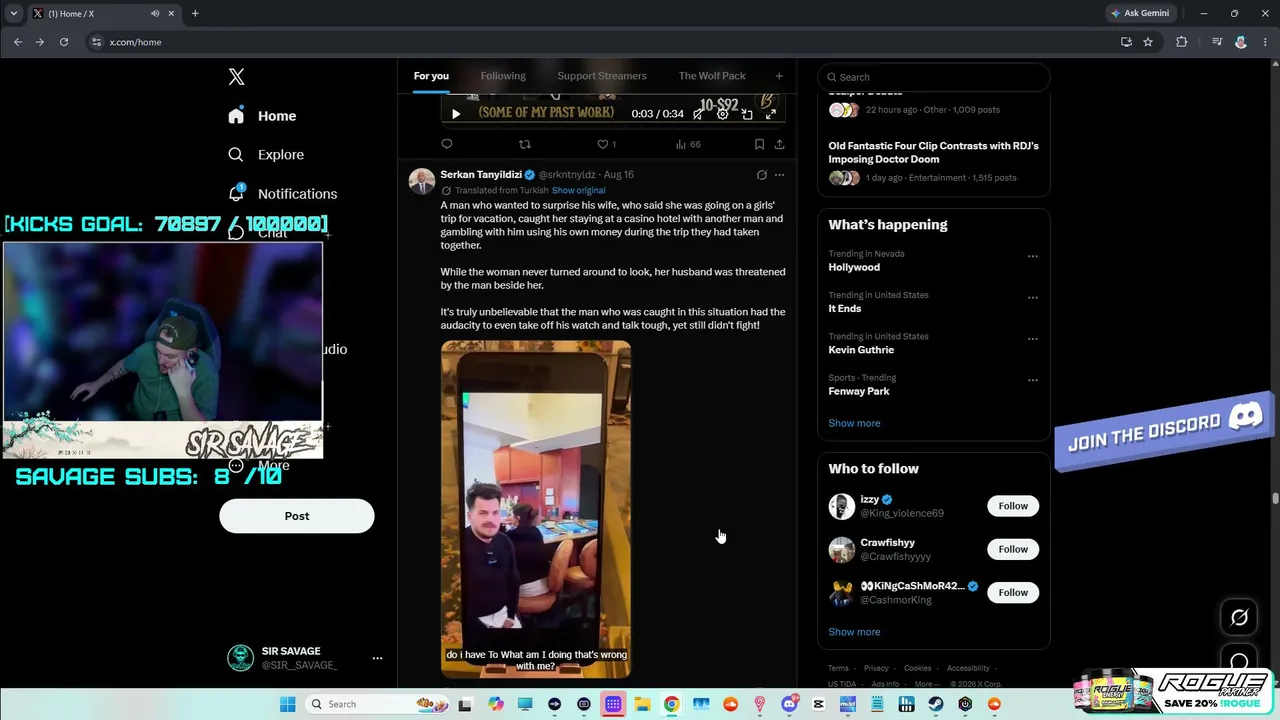This screenshot has width=1280, height=720.
Task: Unmute the video in the top post
Action: coord(698,114)
